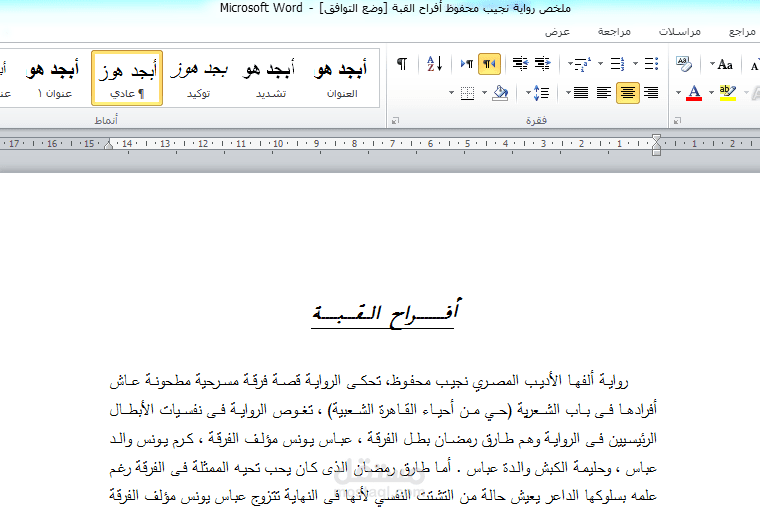Align text to the left

(604, 93)
